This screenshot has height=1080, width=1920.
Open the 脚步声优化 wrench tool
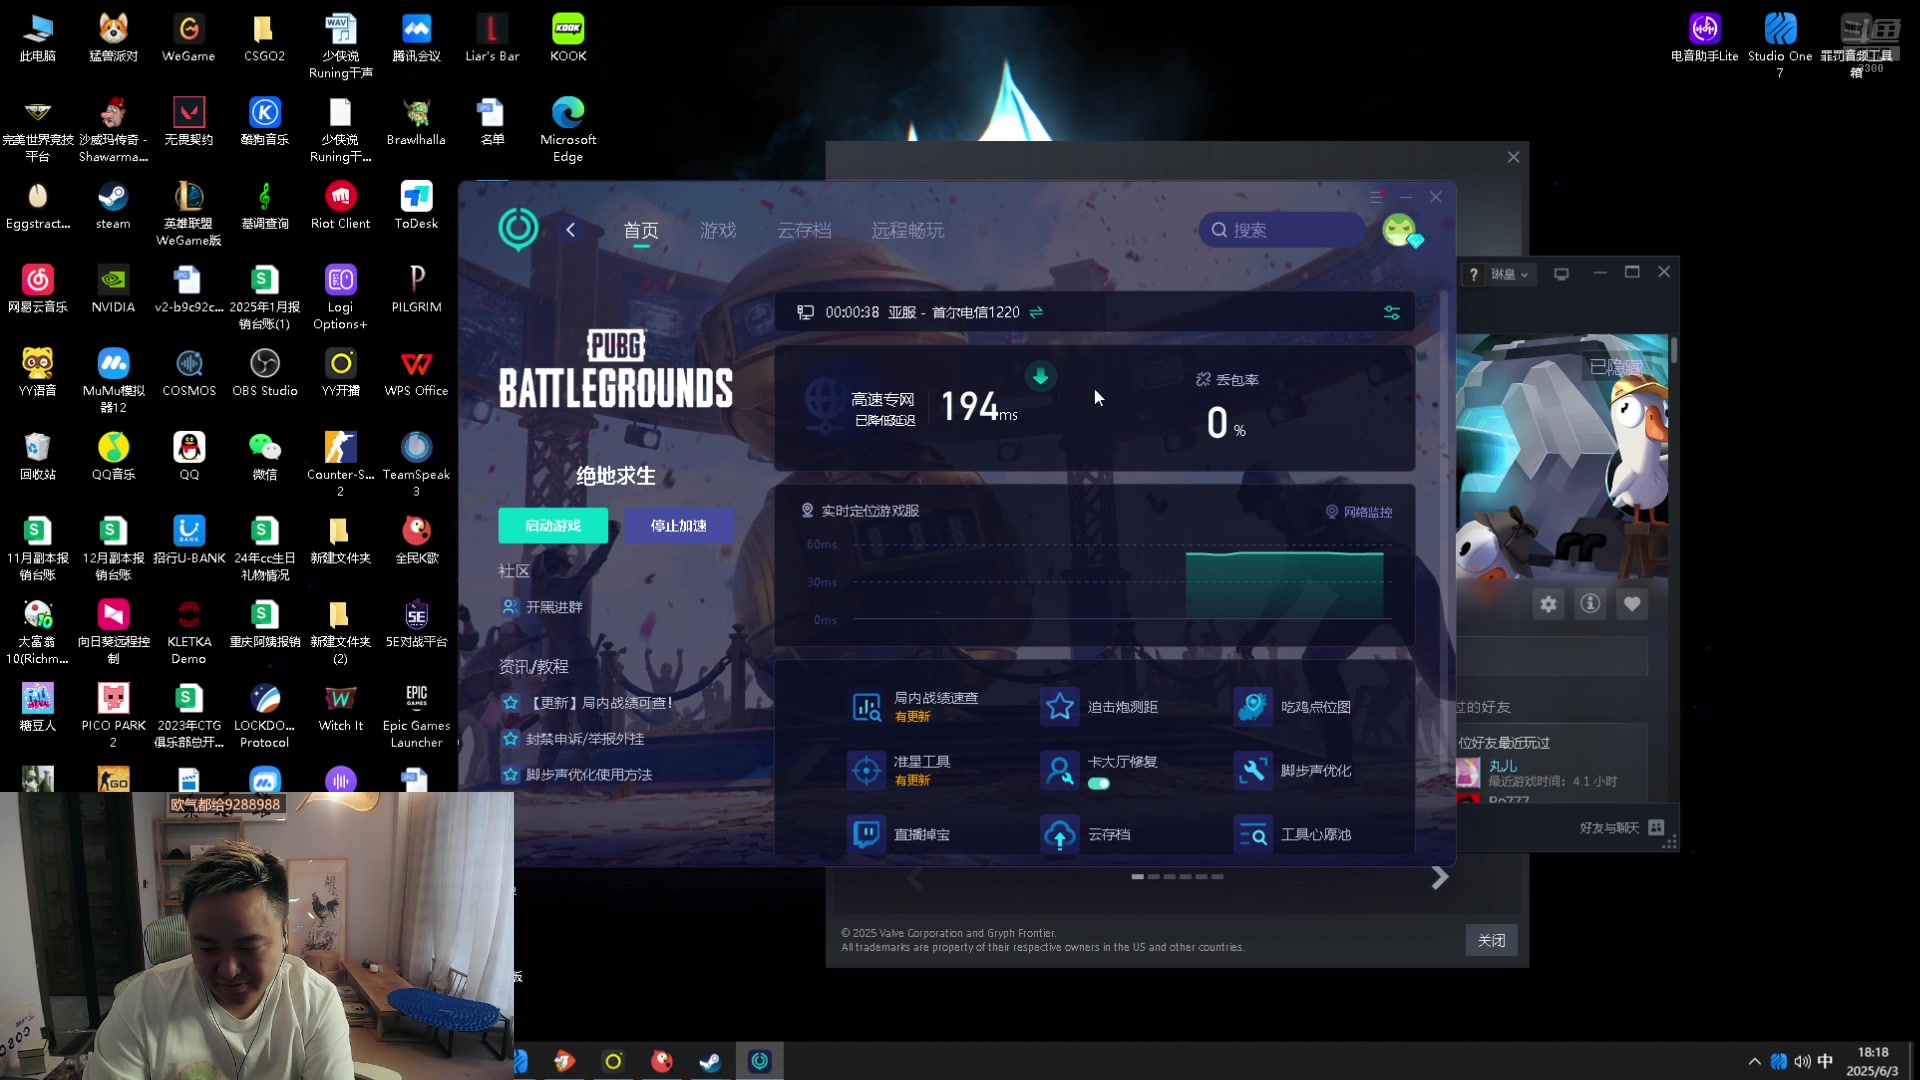coord(1253,770)
